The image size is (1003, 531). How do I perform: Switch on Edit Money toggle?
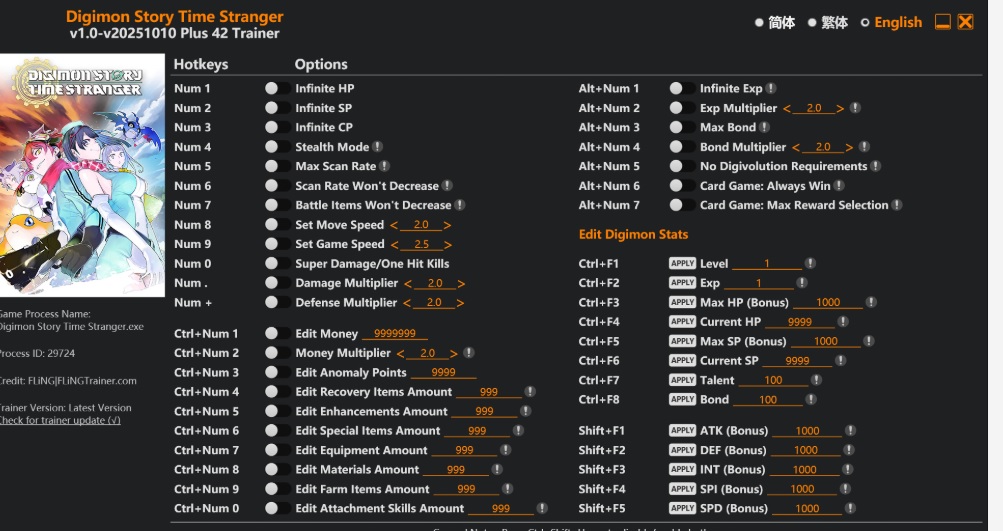277,333
